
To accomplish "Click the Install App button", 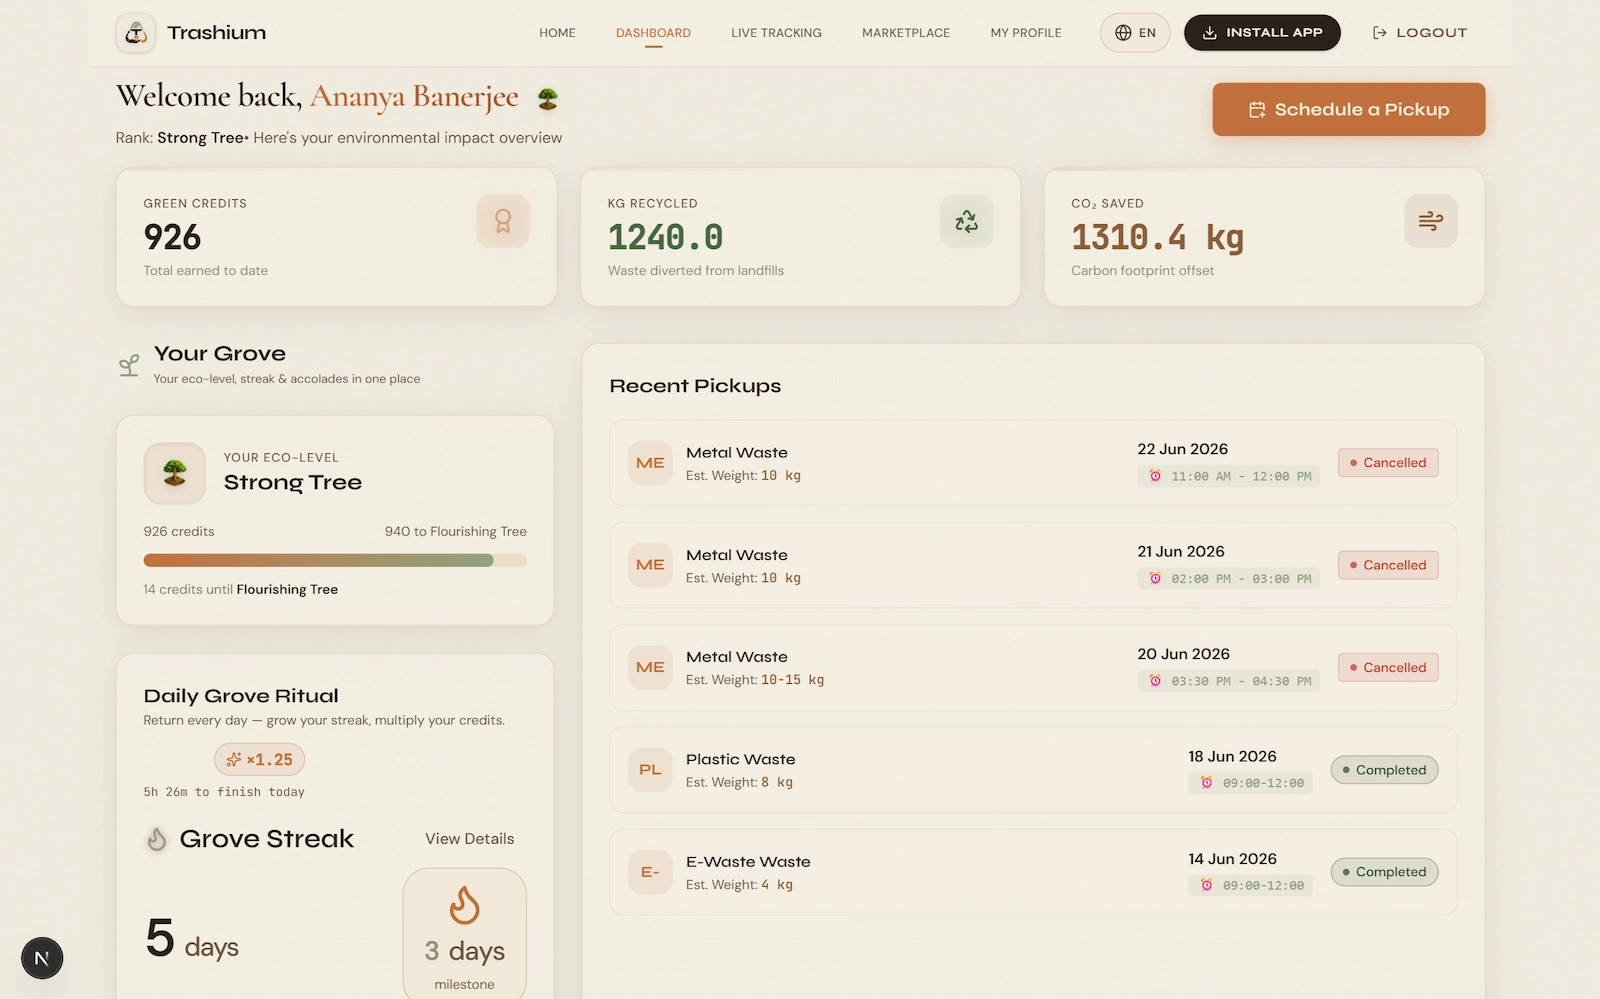I will pos(1262,33).
